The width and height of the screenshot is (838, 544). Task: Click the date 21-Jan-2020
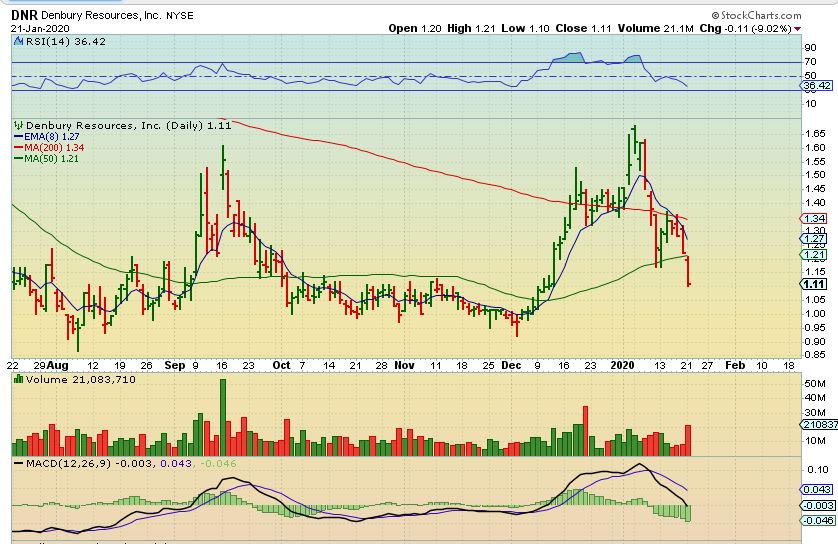click(x=40, y=28)
